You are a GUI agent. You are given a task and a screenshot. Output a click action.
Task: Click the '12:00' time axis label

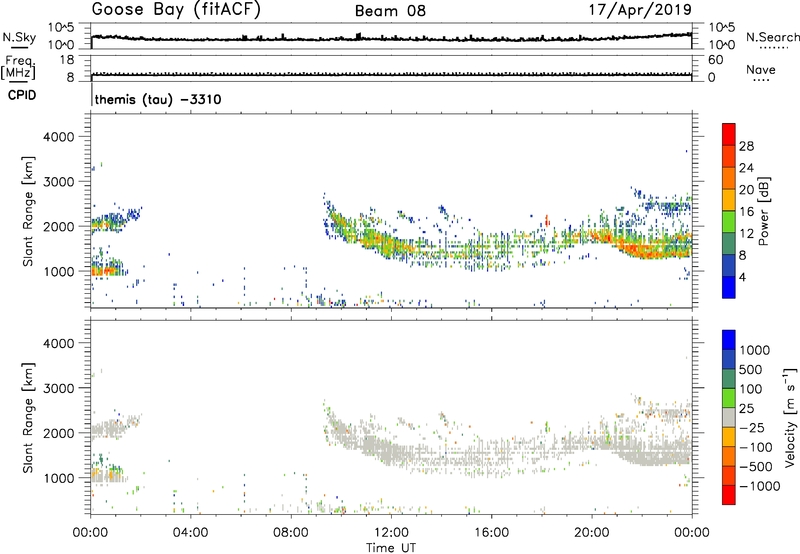coord(391,533)
